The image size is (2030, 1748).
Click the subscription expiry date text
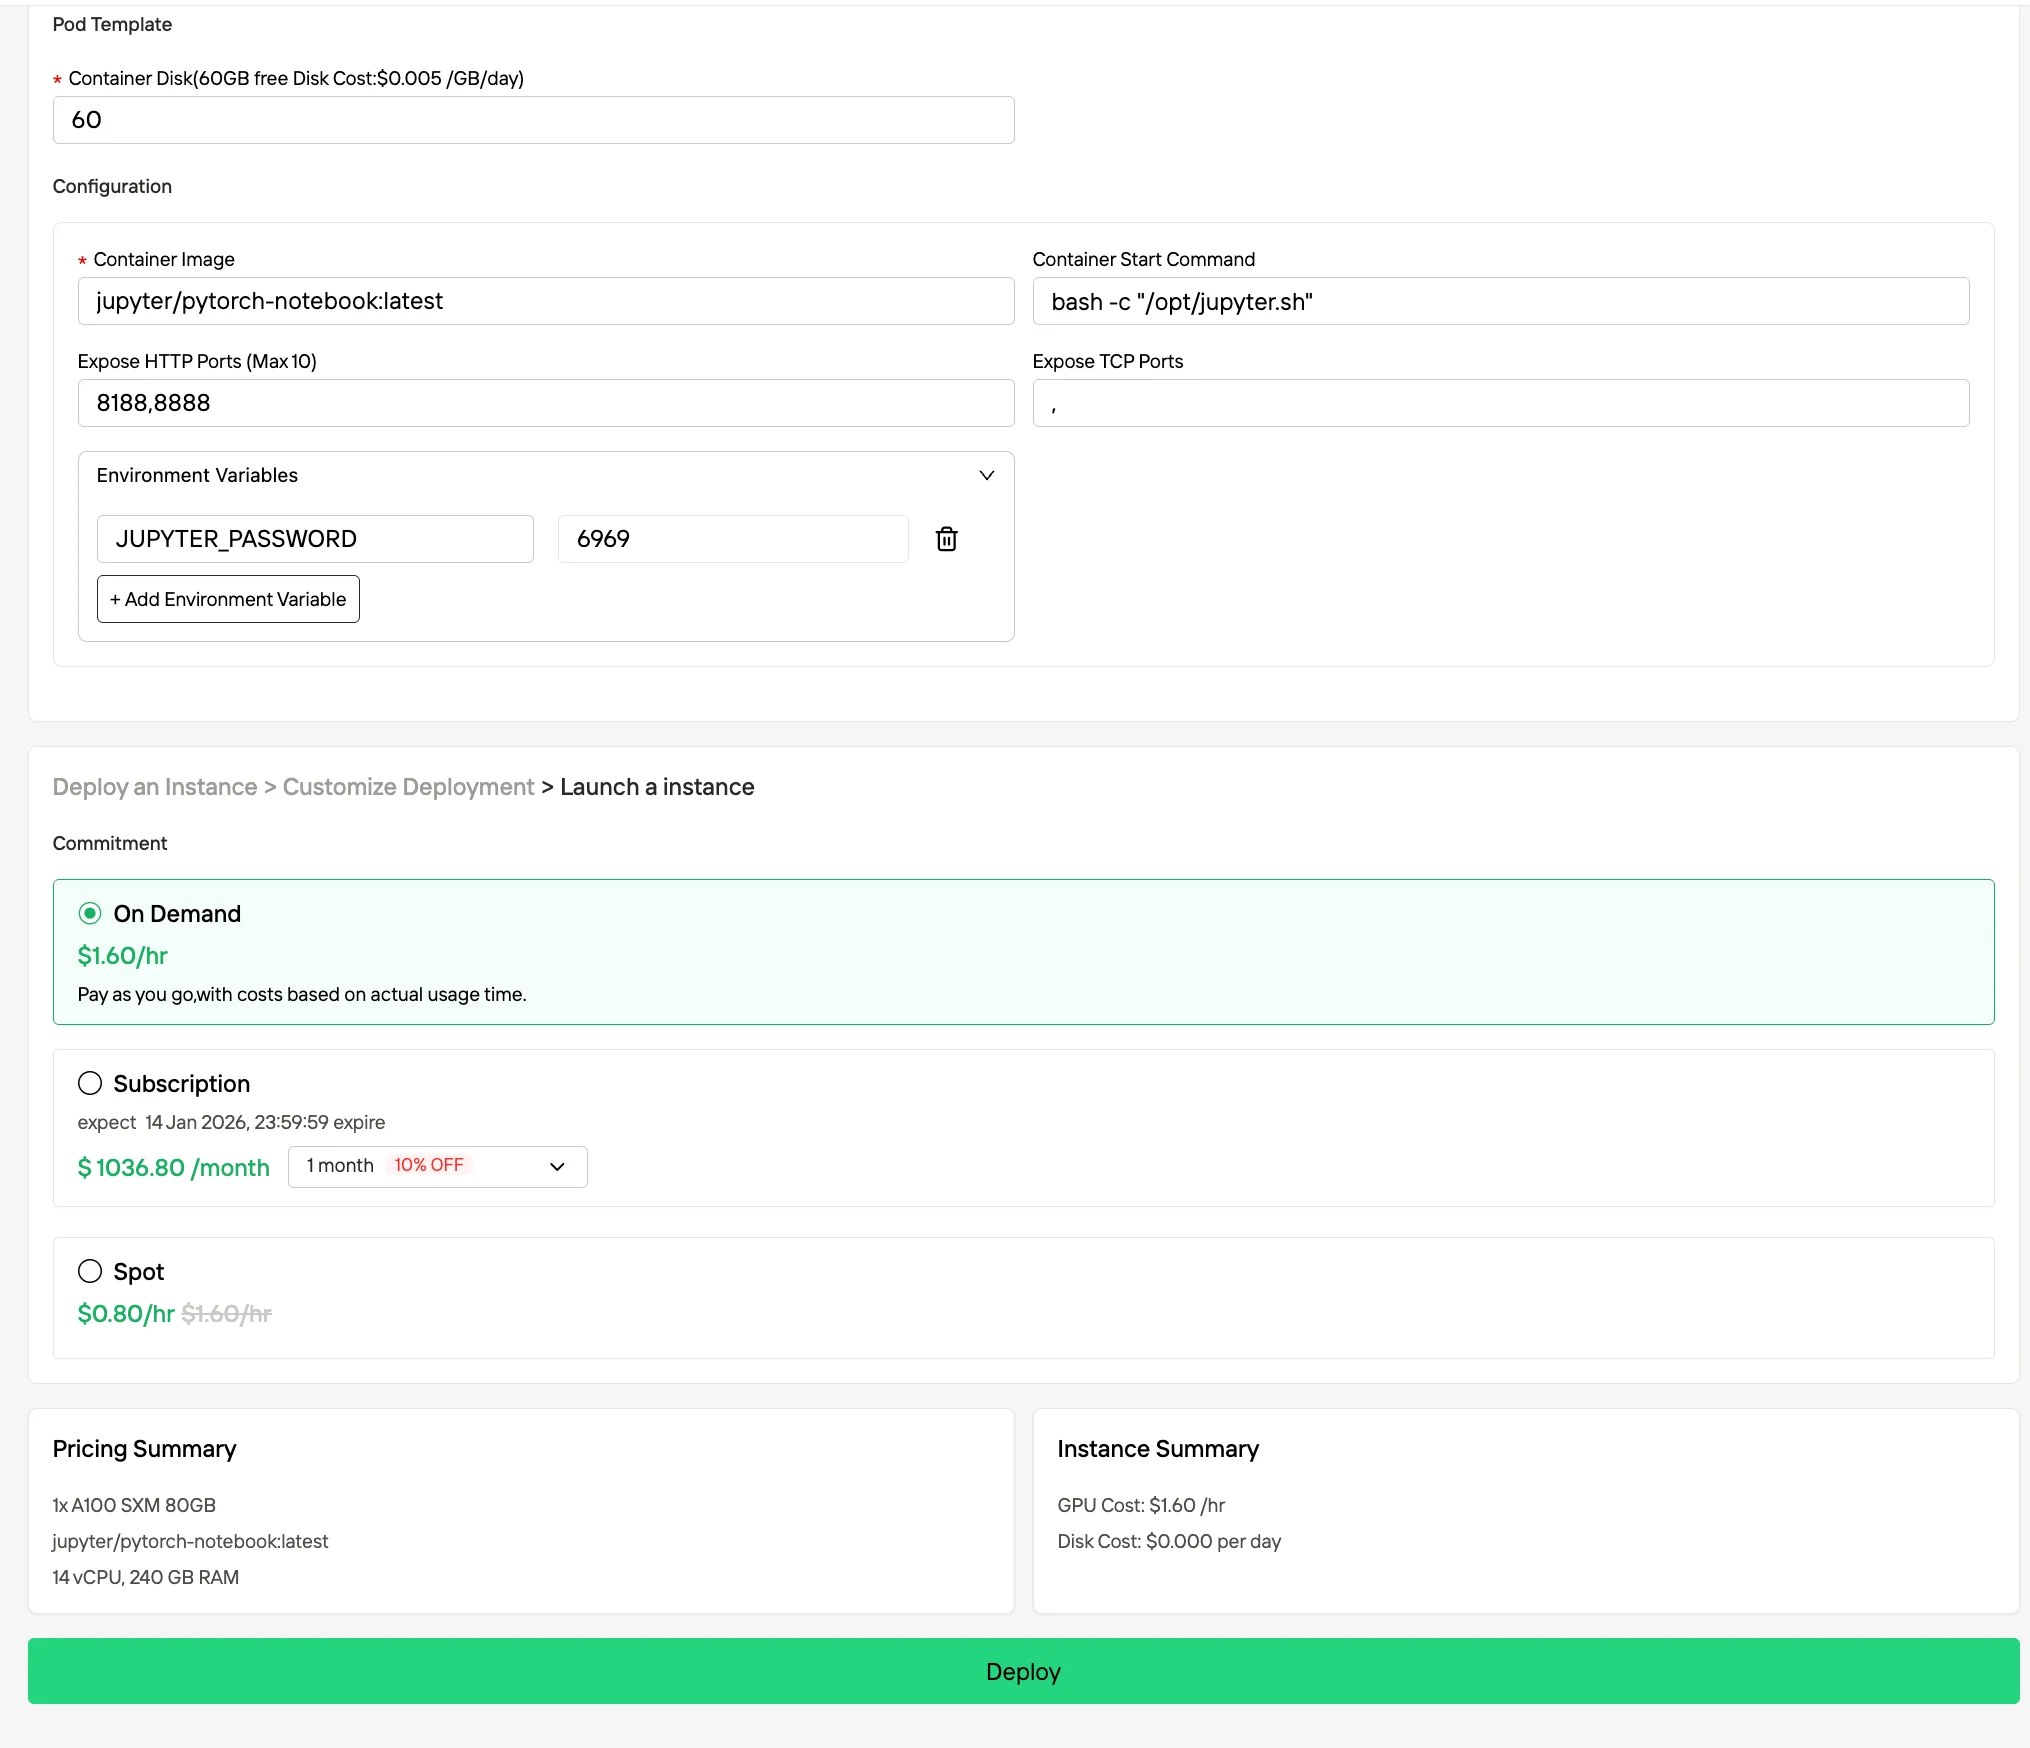231,1122
